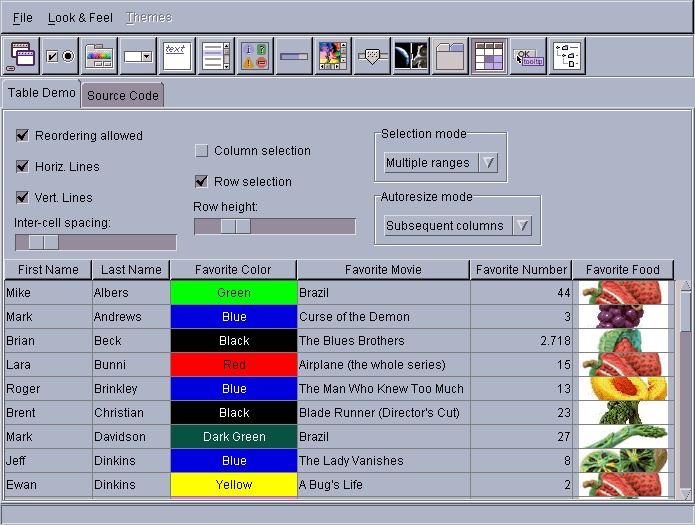The image size is (695, 525).
Task: Select "A Bug's Life" cell
Action: pyautogui.click(x=383, y=484)
